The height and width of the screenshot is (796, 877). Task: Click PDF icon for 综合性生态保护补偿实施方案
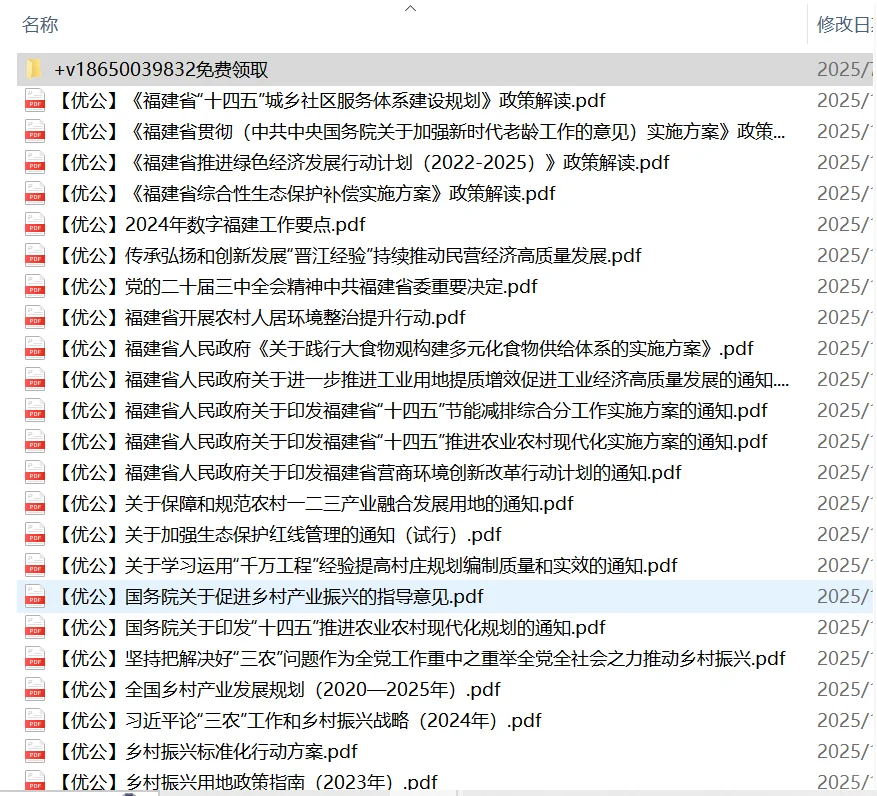35,194
